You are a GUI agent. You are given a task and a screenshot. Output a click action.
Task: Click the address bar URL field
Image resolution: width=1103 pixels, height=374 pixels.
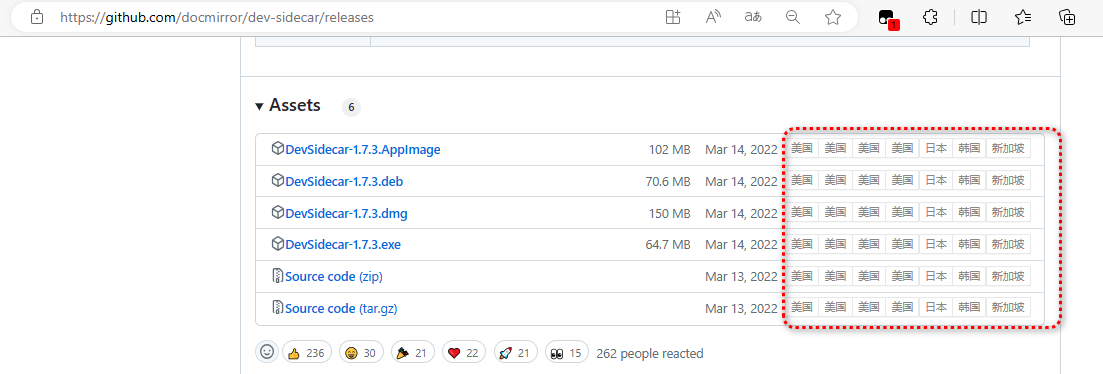pos(217,18)
